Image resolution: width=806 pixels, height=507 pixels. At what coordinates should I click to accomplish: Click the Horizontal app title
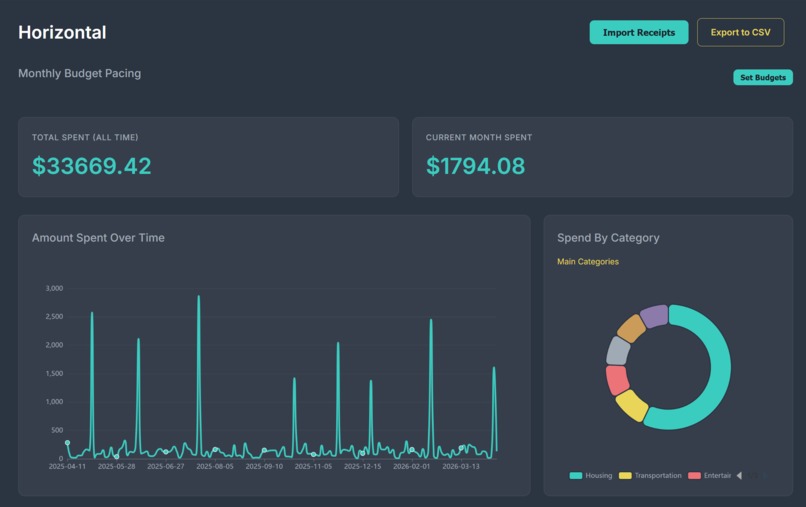(x=62, y=32)
